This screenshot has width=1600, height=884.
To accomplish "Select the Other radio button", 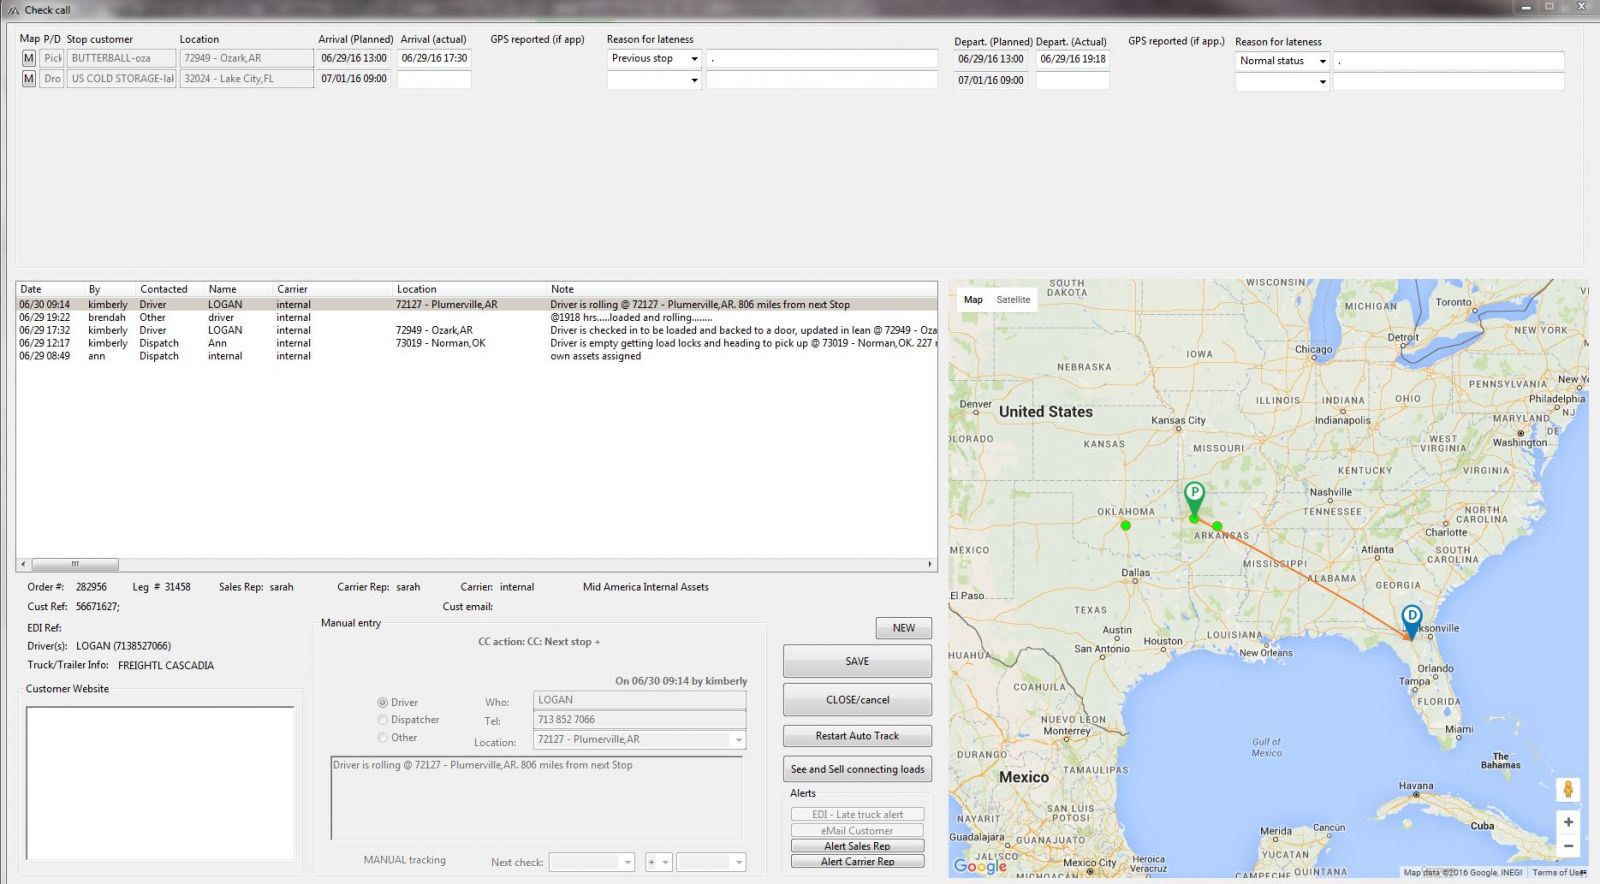I will 382,738.
